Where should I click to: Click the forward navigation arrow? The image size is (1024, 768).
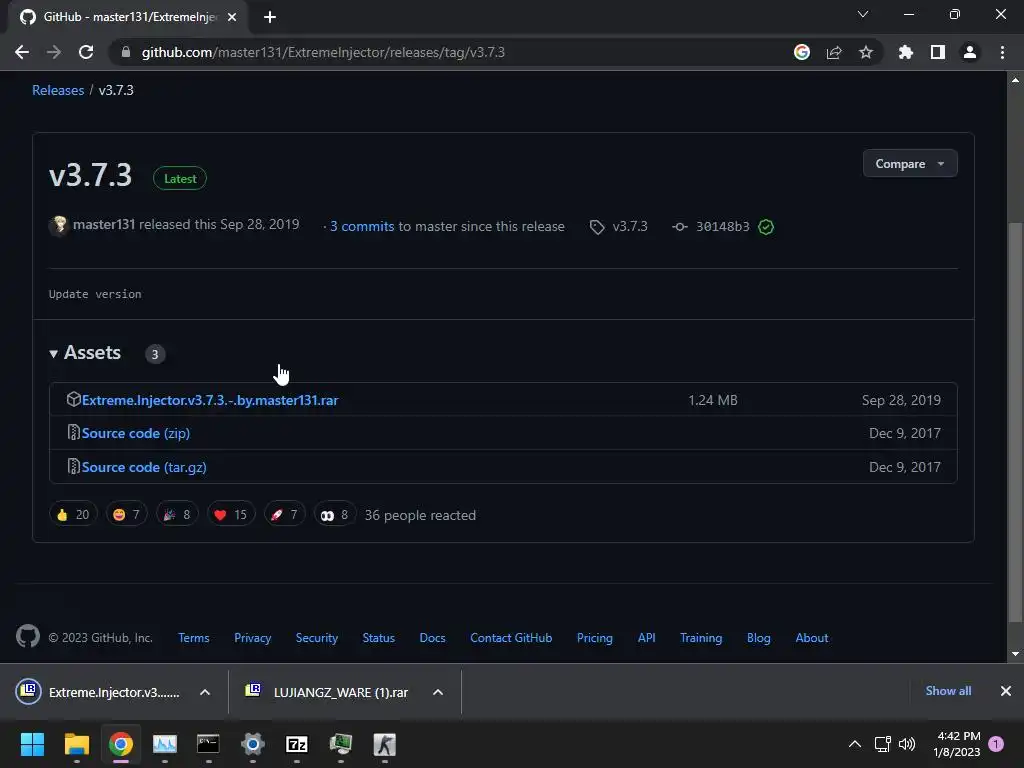click(54, 52)
